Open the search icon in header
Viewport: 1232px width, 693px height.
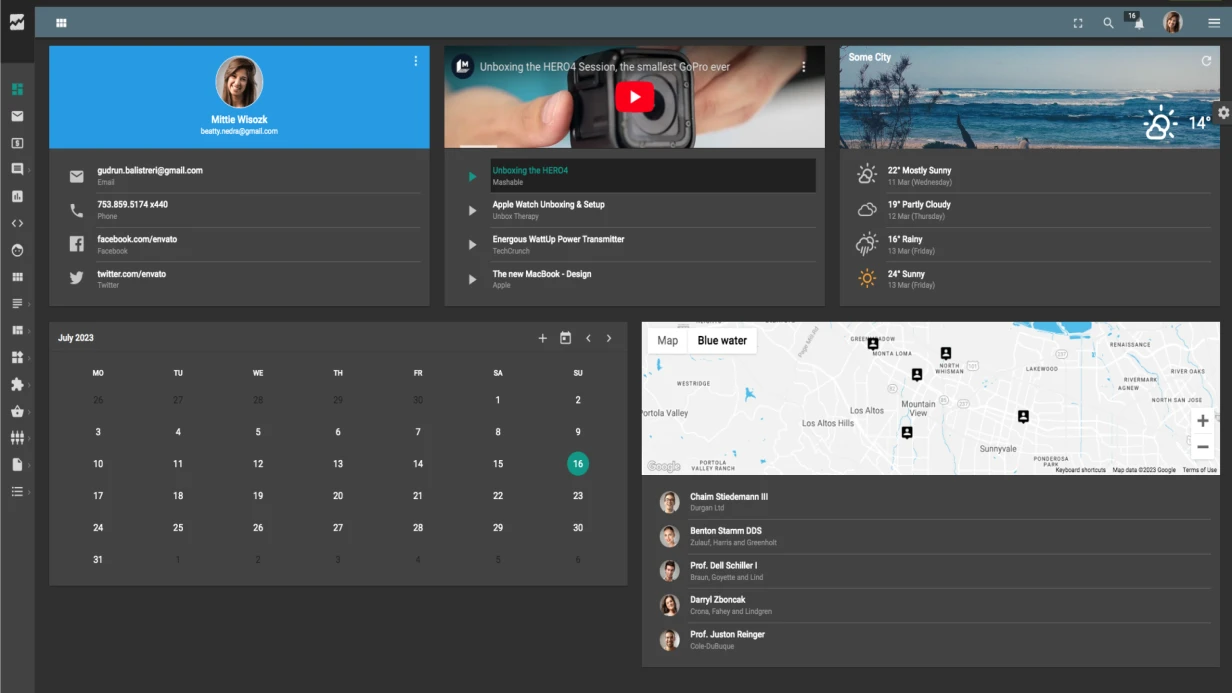coord(1108,23)
